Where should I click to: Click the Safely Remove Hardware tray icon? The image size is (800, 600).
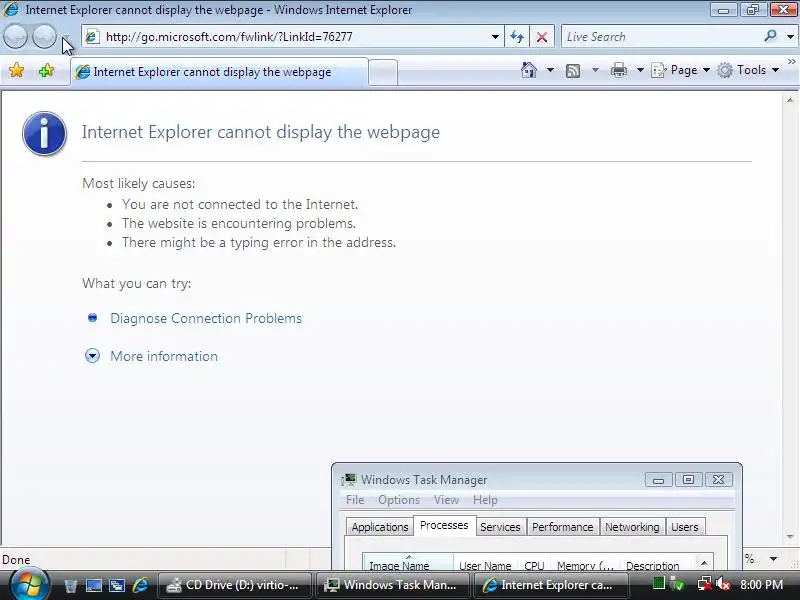click(x=678, y=584)
